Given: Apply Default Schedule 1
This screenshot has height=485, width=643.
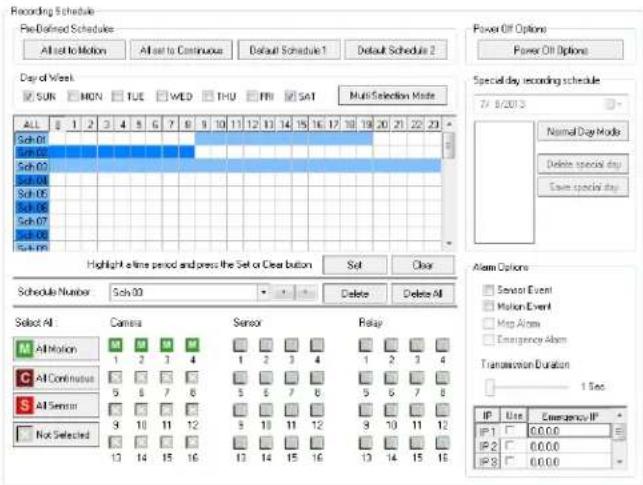Looking at the screenshot, I should pyautogui.click(x=289, y=50).
